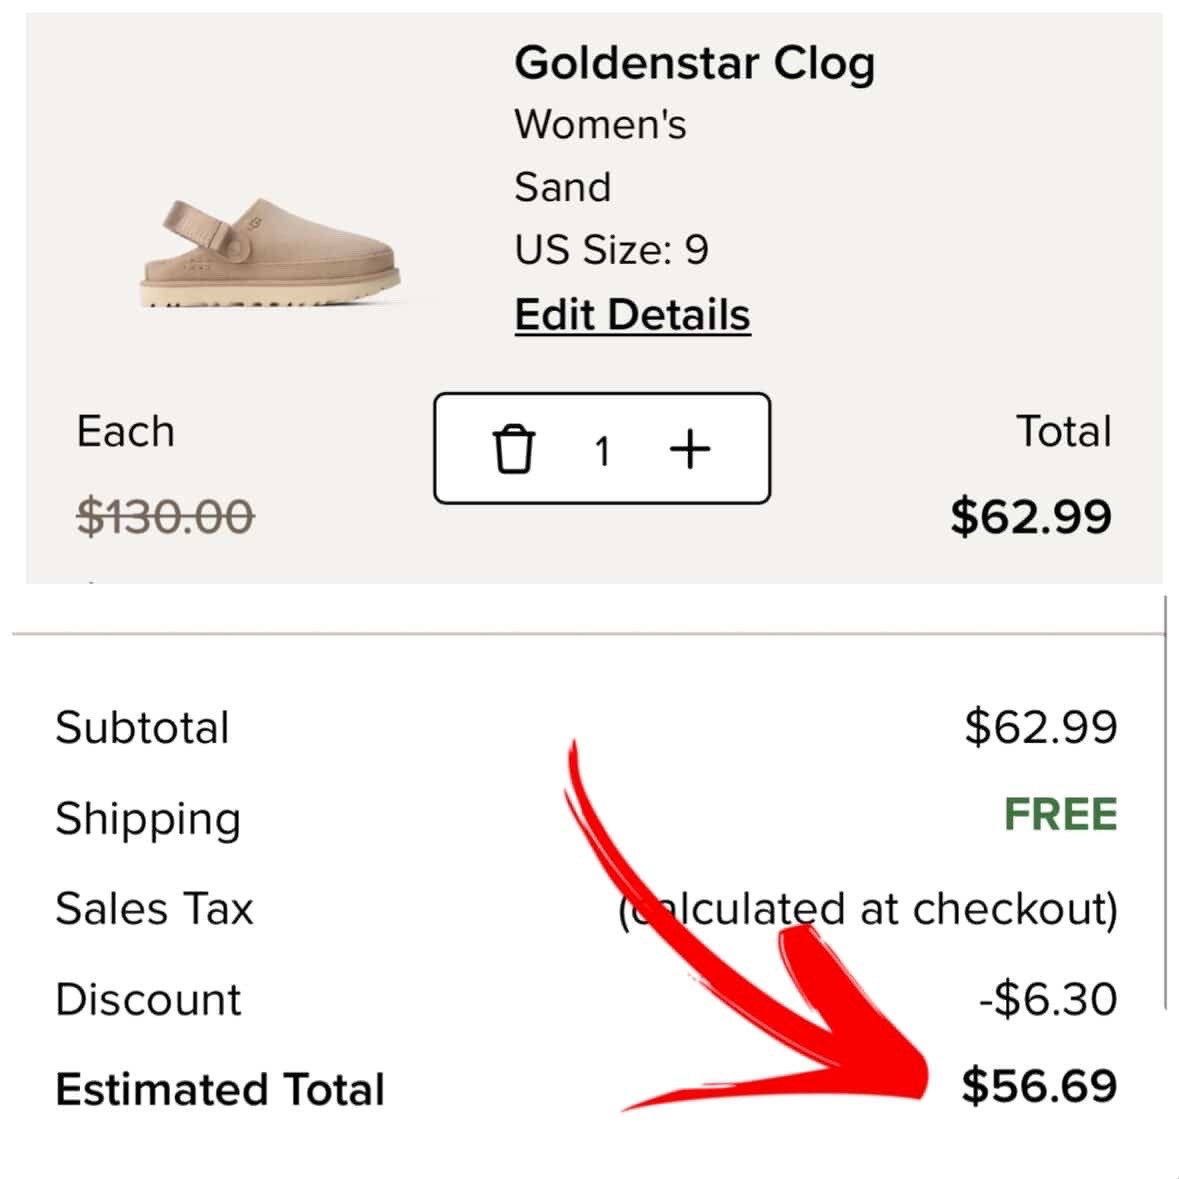Click the Total column header
This screenshot has width=1179, height=1179.
(1063, 431)
